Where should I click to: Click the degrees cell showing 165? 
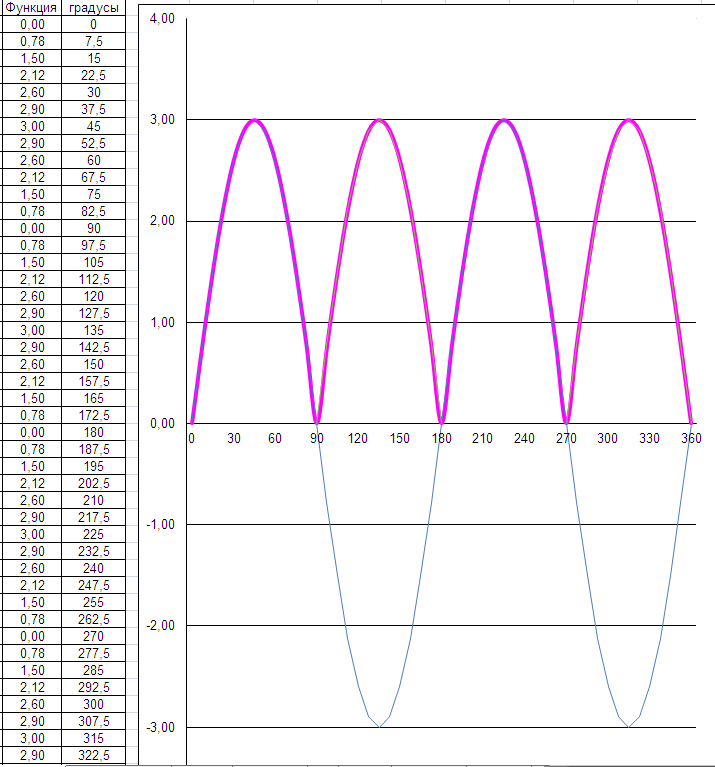tap(93, 399)
